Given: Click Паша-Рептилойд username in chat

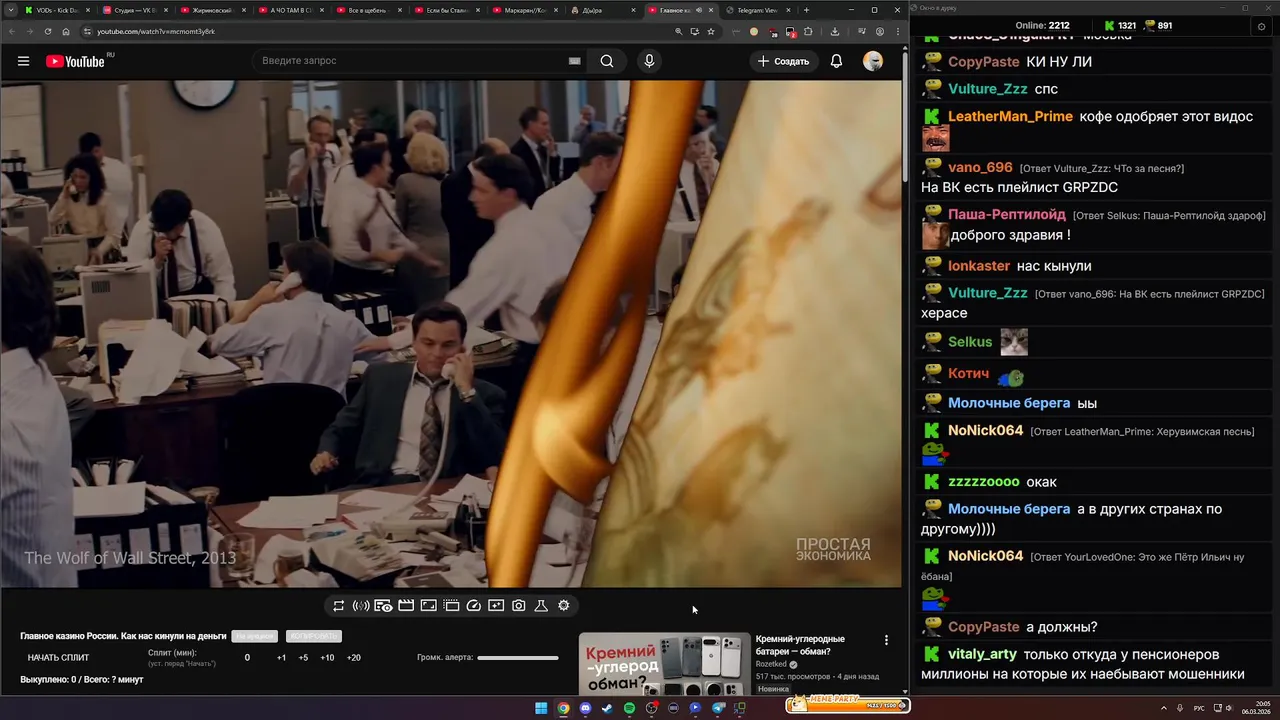Looking at the screenshot, I should pos(1007,214).
